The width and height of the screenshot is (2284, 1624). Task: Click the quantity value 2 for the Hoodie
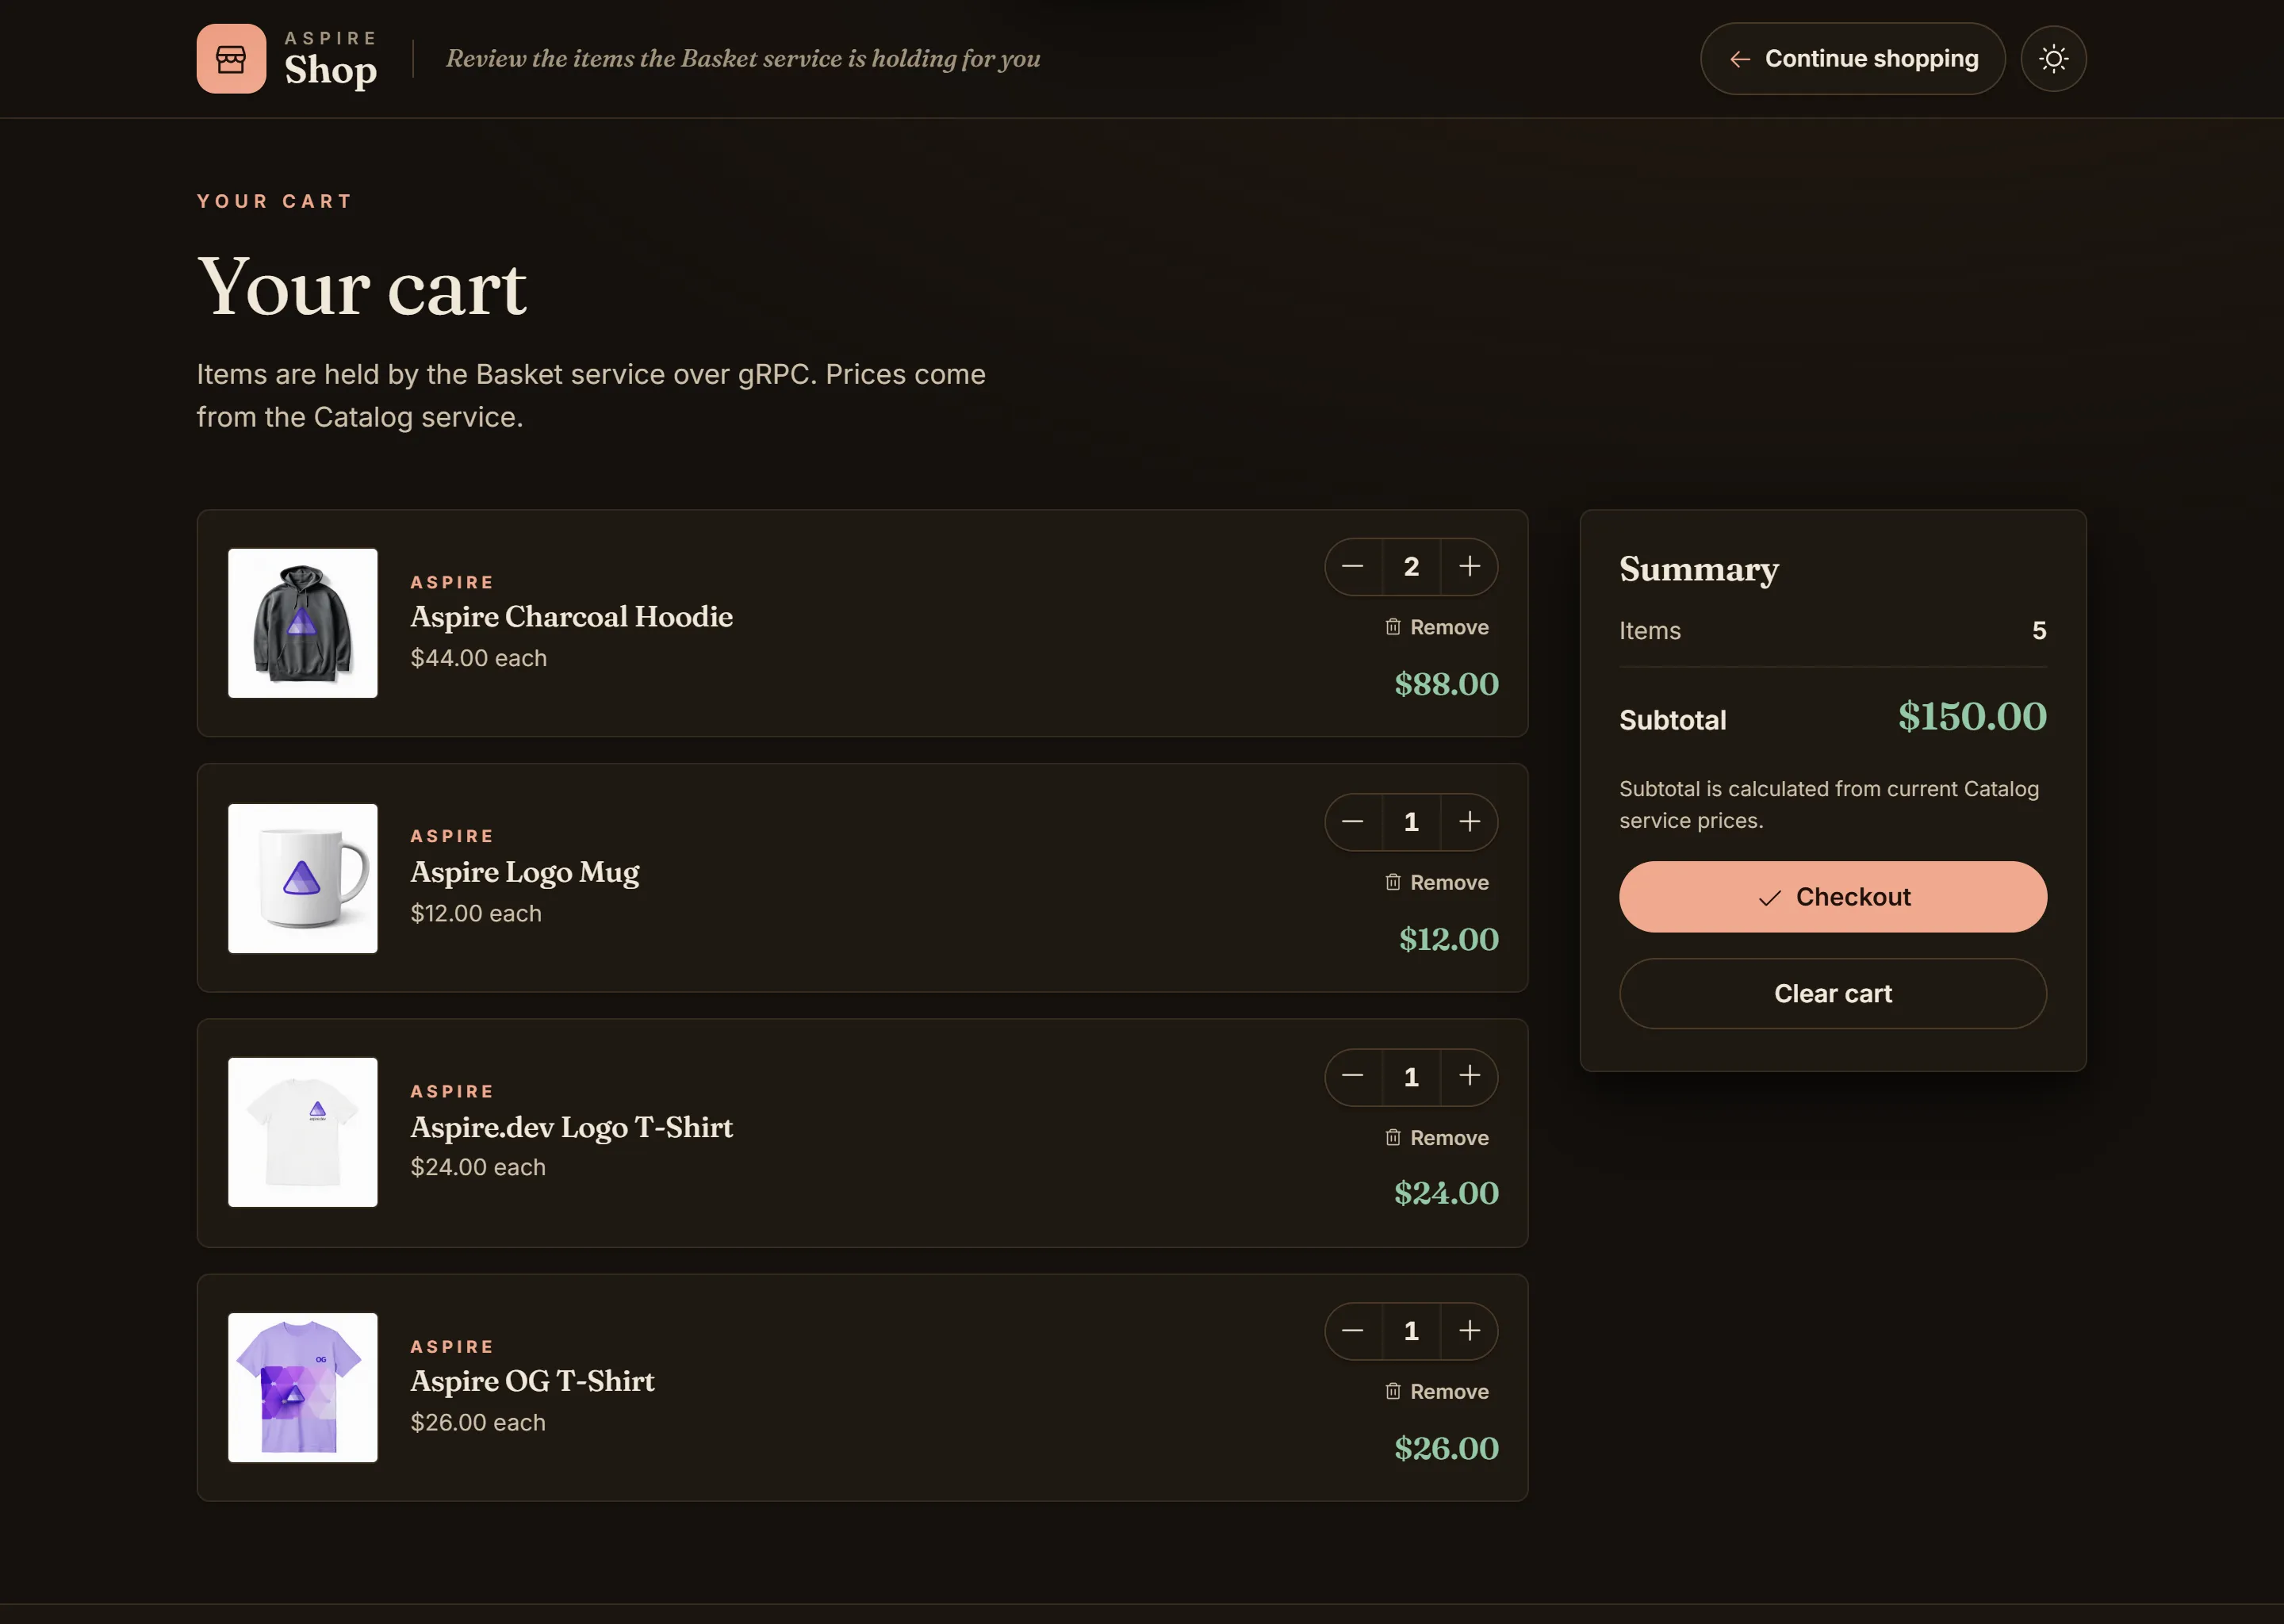coord(1411,567)
